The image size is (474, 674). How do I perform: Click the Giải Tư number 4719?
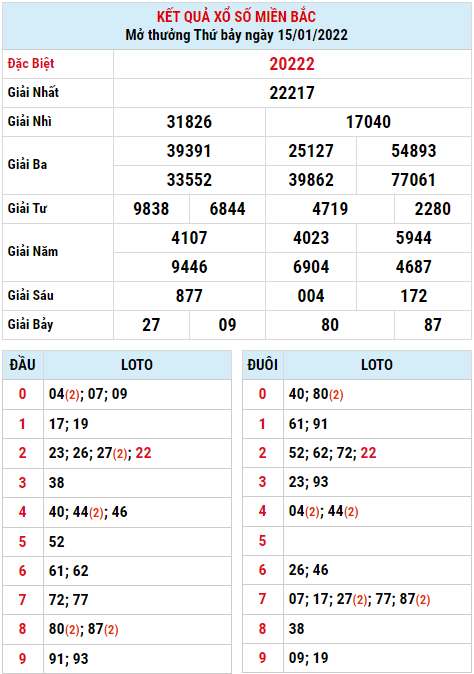(330, 209)
